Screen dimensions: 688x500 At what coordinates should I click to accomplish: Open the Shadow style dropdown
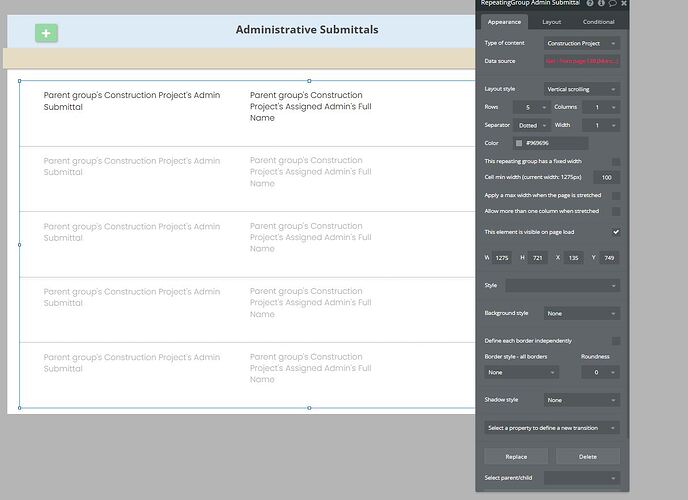(x=581, y=400)
